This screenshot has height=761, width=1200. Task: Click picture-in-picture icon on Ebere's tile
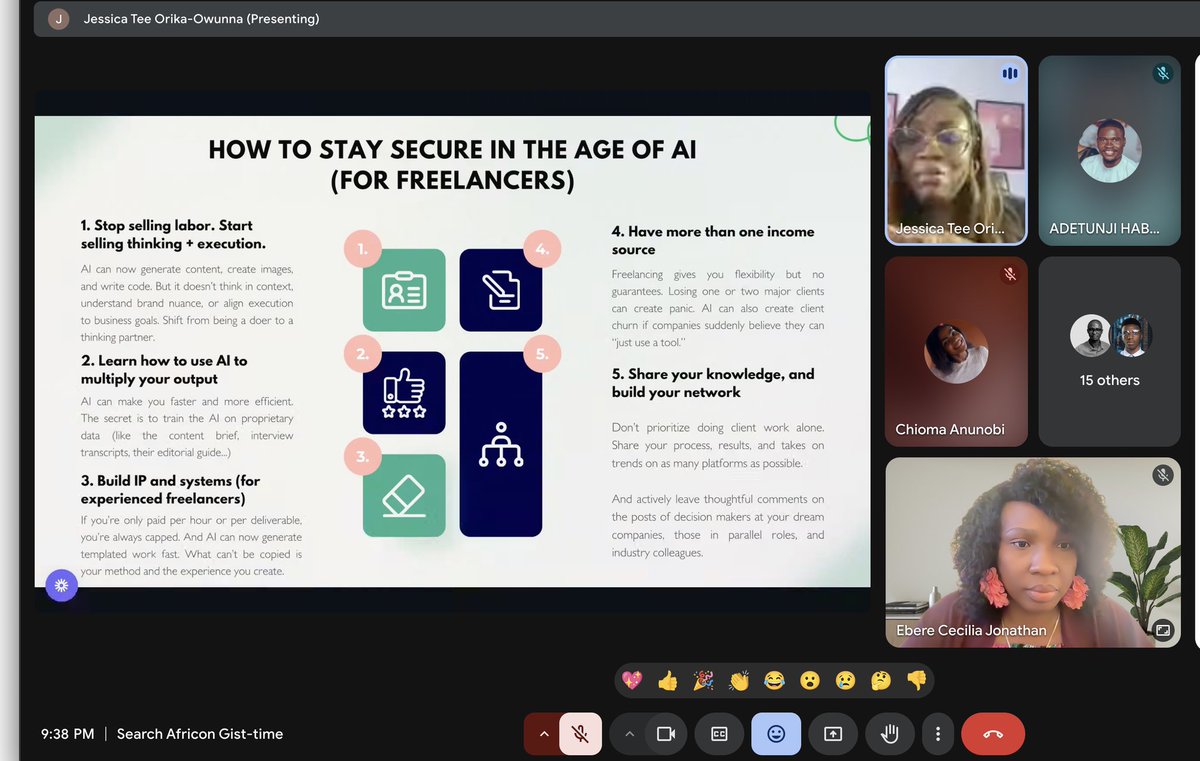pos(1162,630)
